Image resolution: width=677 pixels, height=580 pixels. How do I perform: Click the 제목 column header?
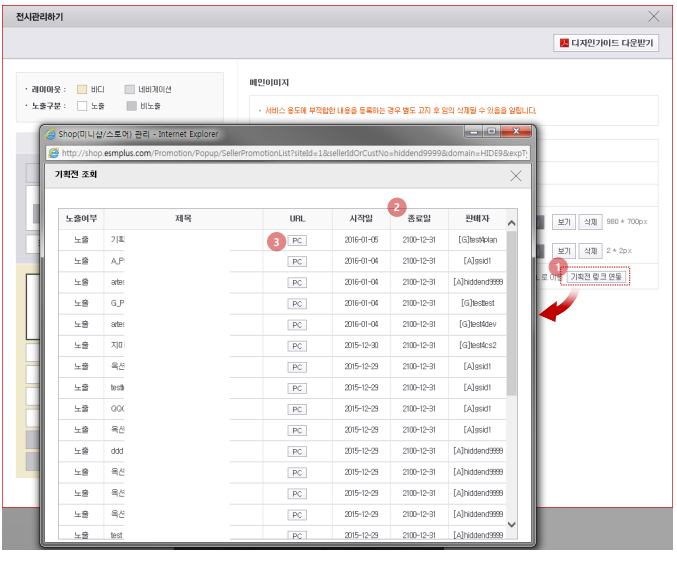coord(183,219)
